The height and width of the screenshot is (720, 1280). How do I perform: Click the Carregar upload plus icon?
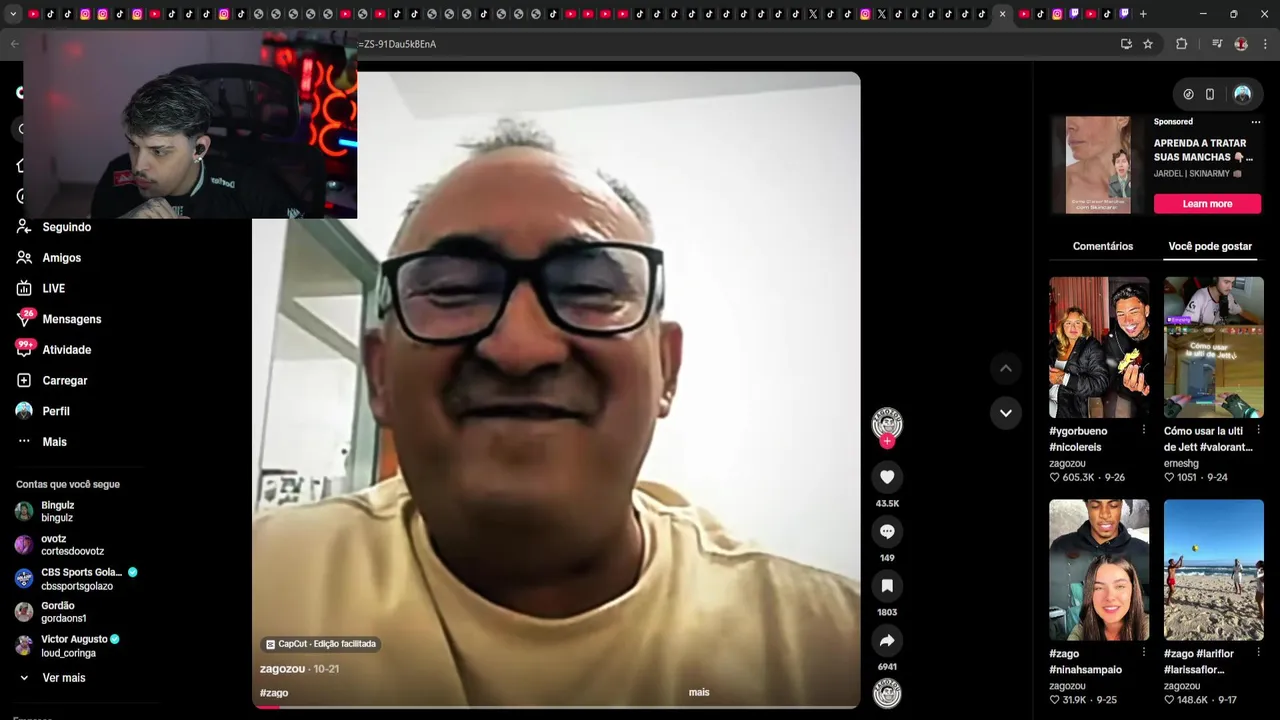[x=24, y=380]
